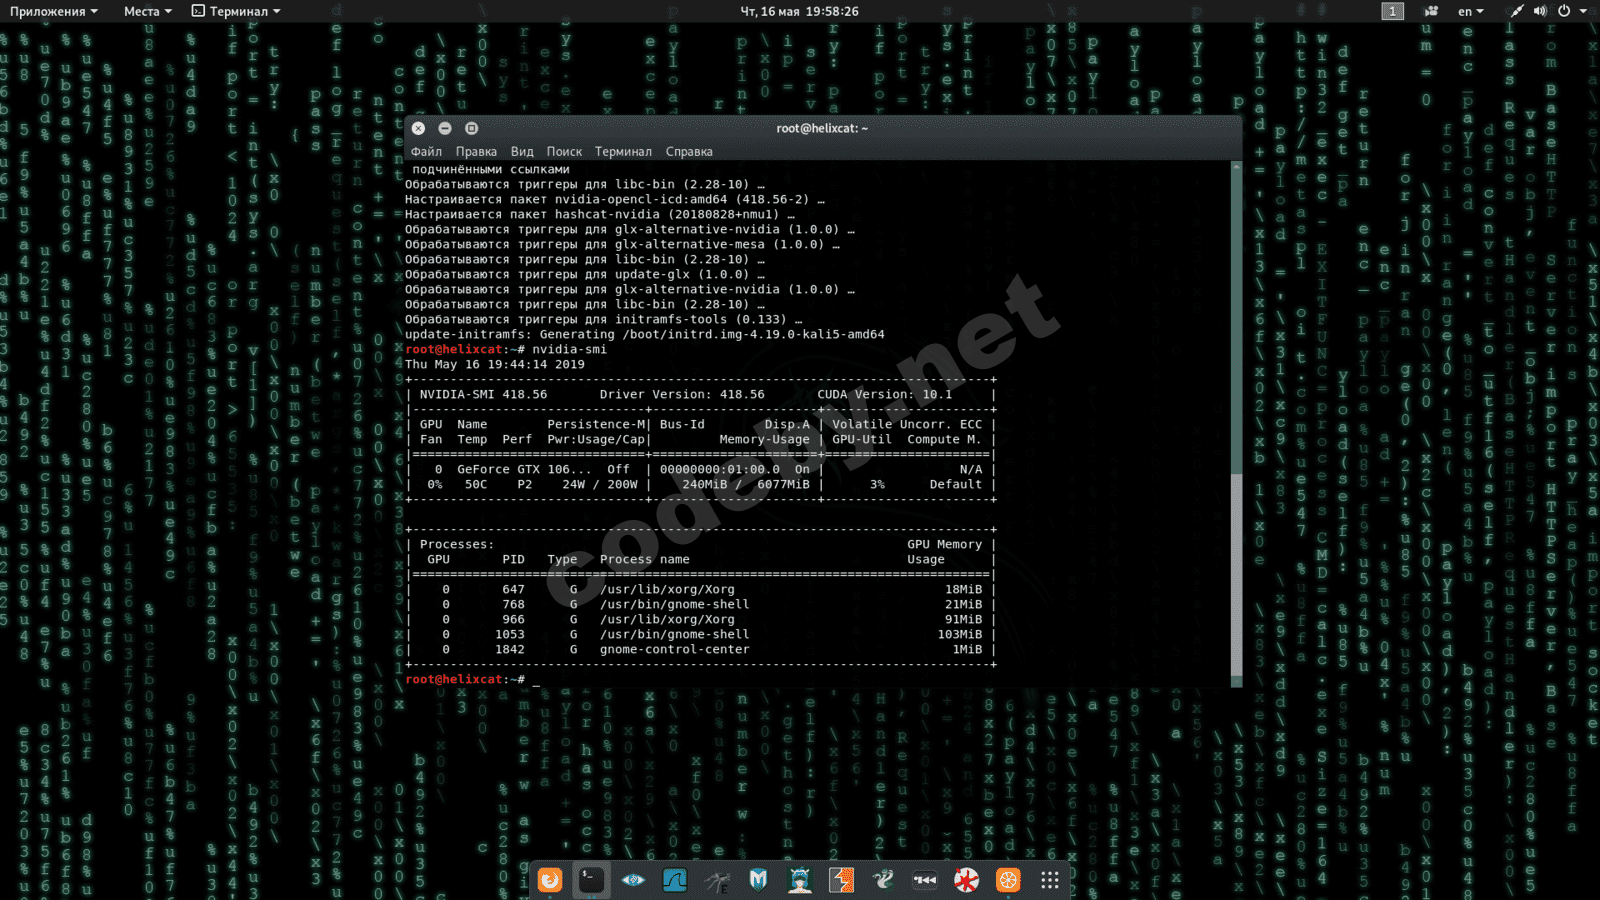Click PID 1053 in the process table

(510, 635)
